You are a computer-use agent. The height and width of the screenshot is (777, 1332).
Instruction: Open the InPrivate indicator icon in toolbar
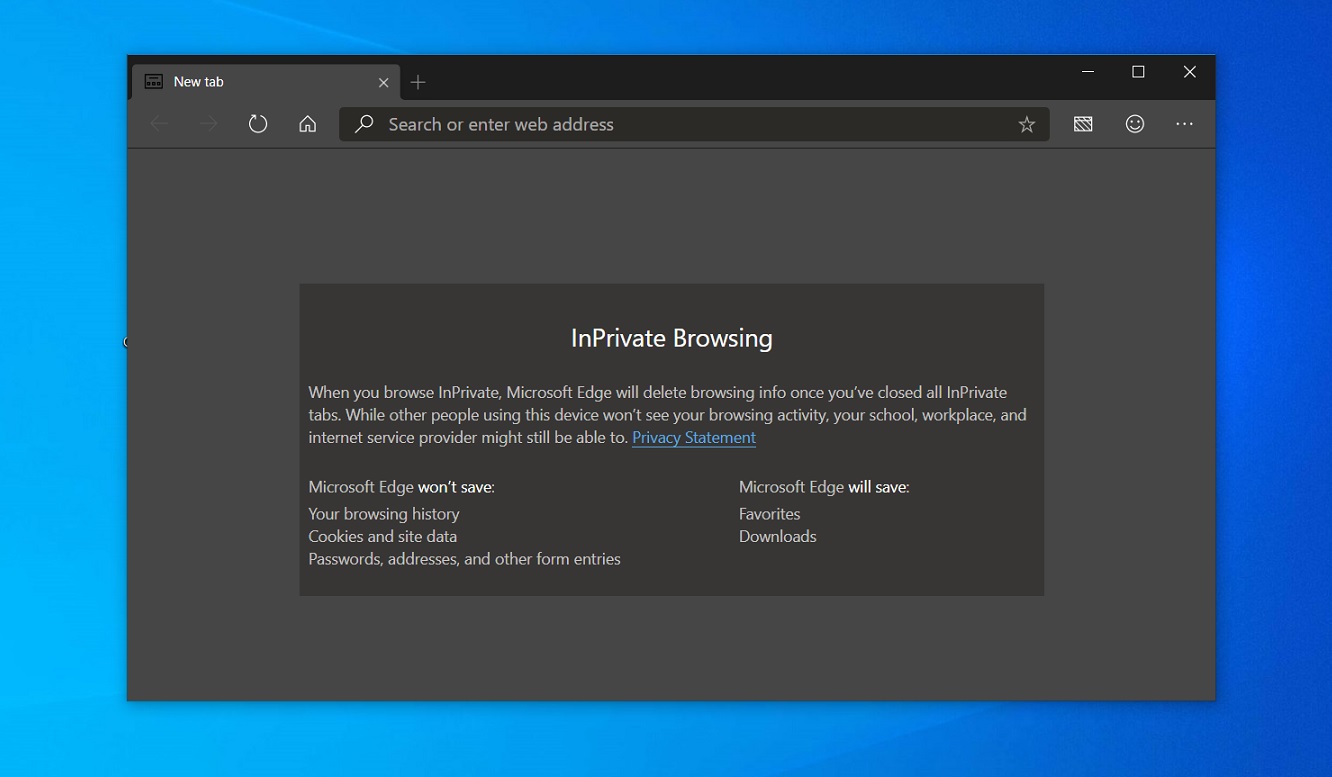pyautogui.click(x=1083, y=124)
